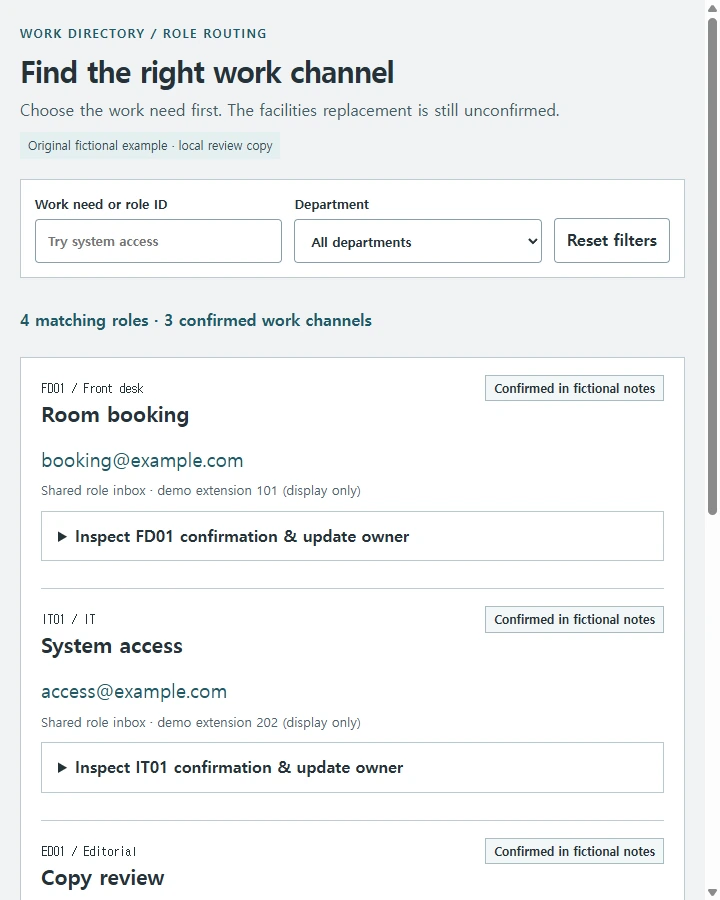720x900 pixels.
Task: Click the IT01 / IT label
Action: [x=68, y=619]
